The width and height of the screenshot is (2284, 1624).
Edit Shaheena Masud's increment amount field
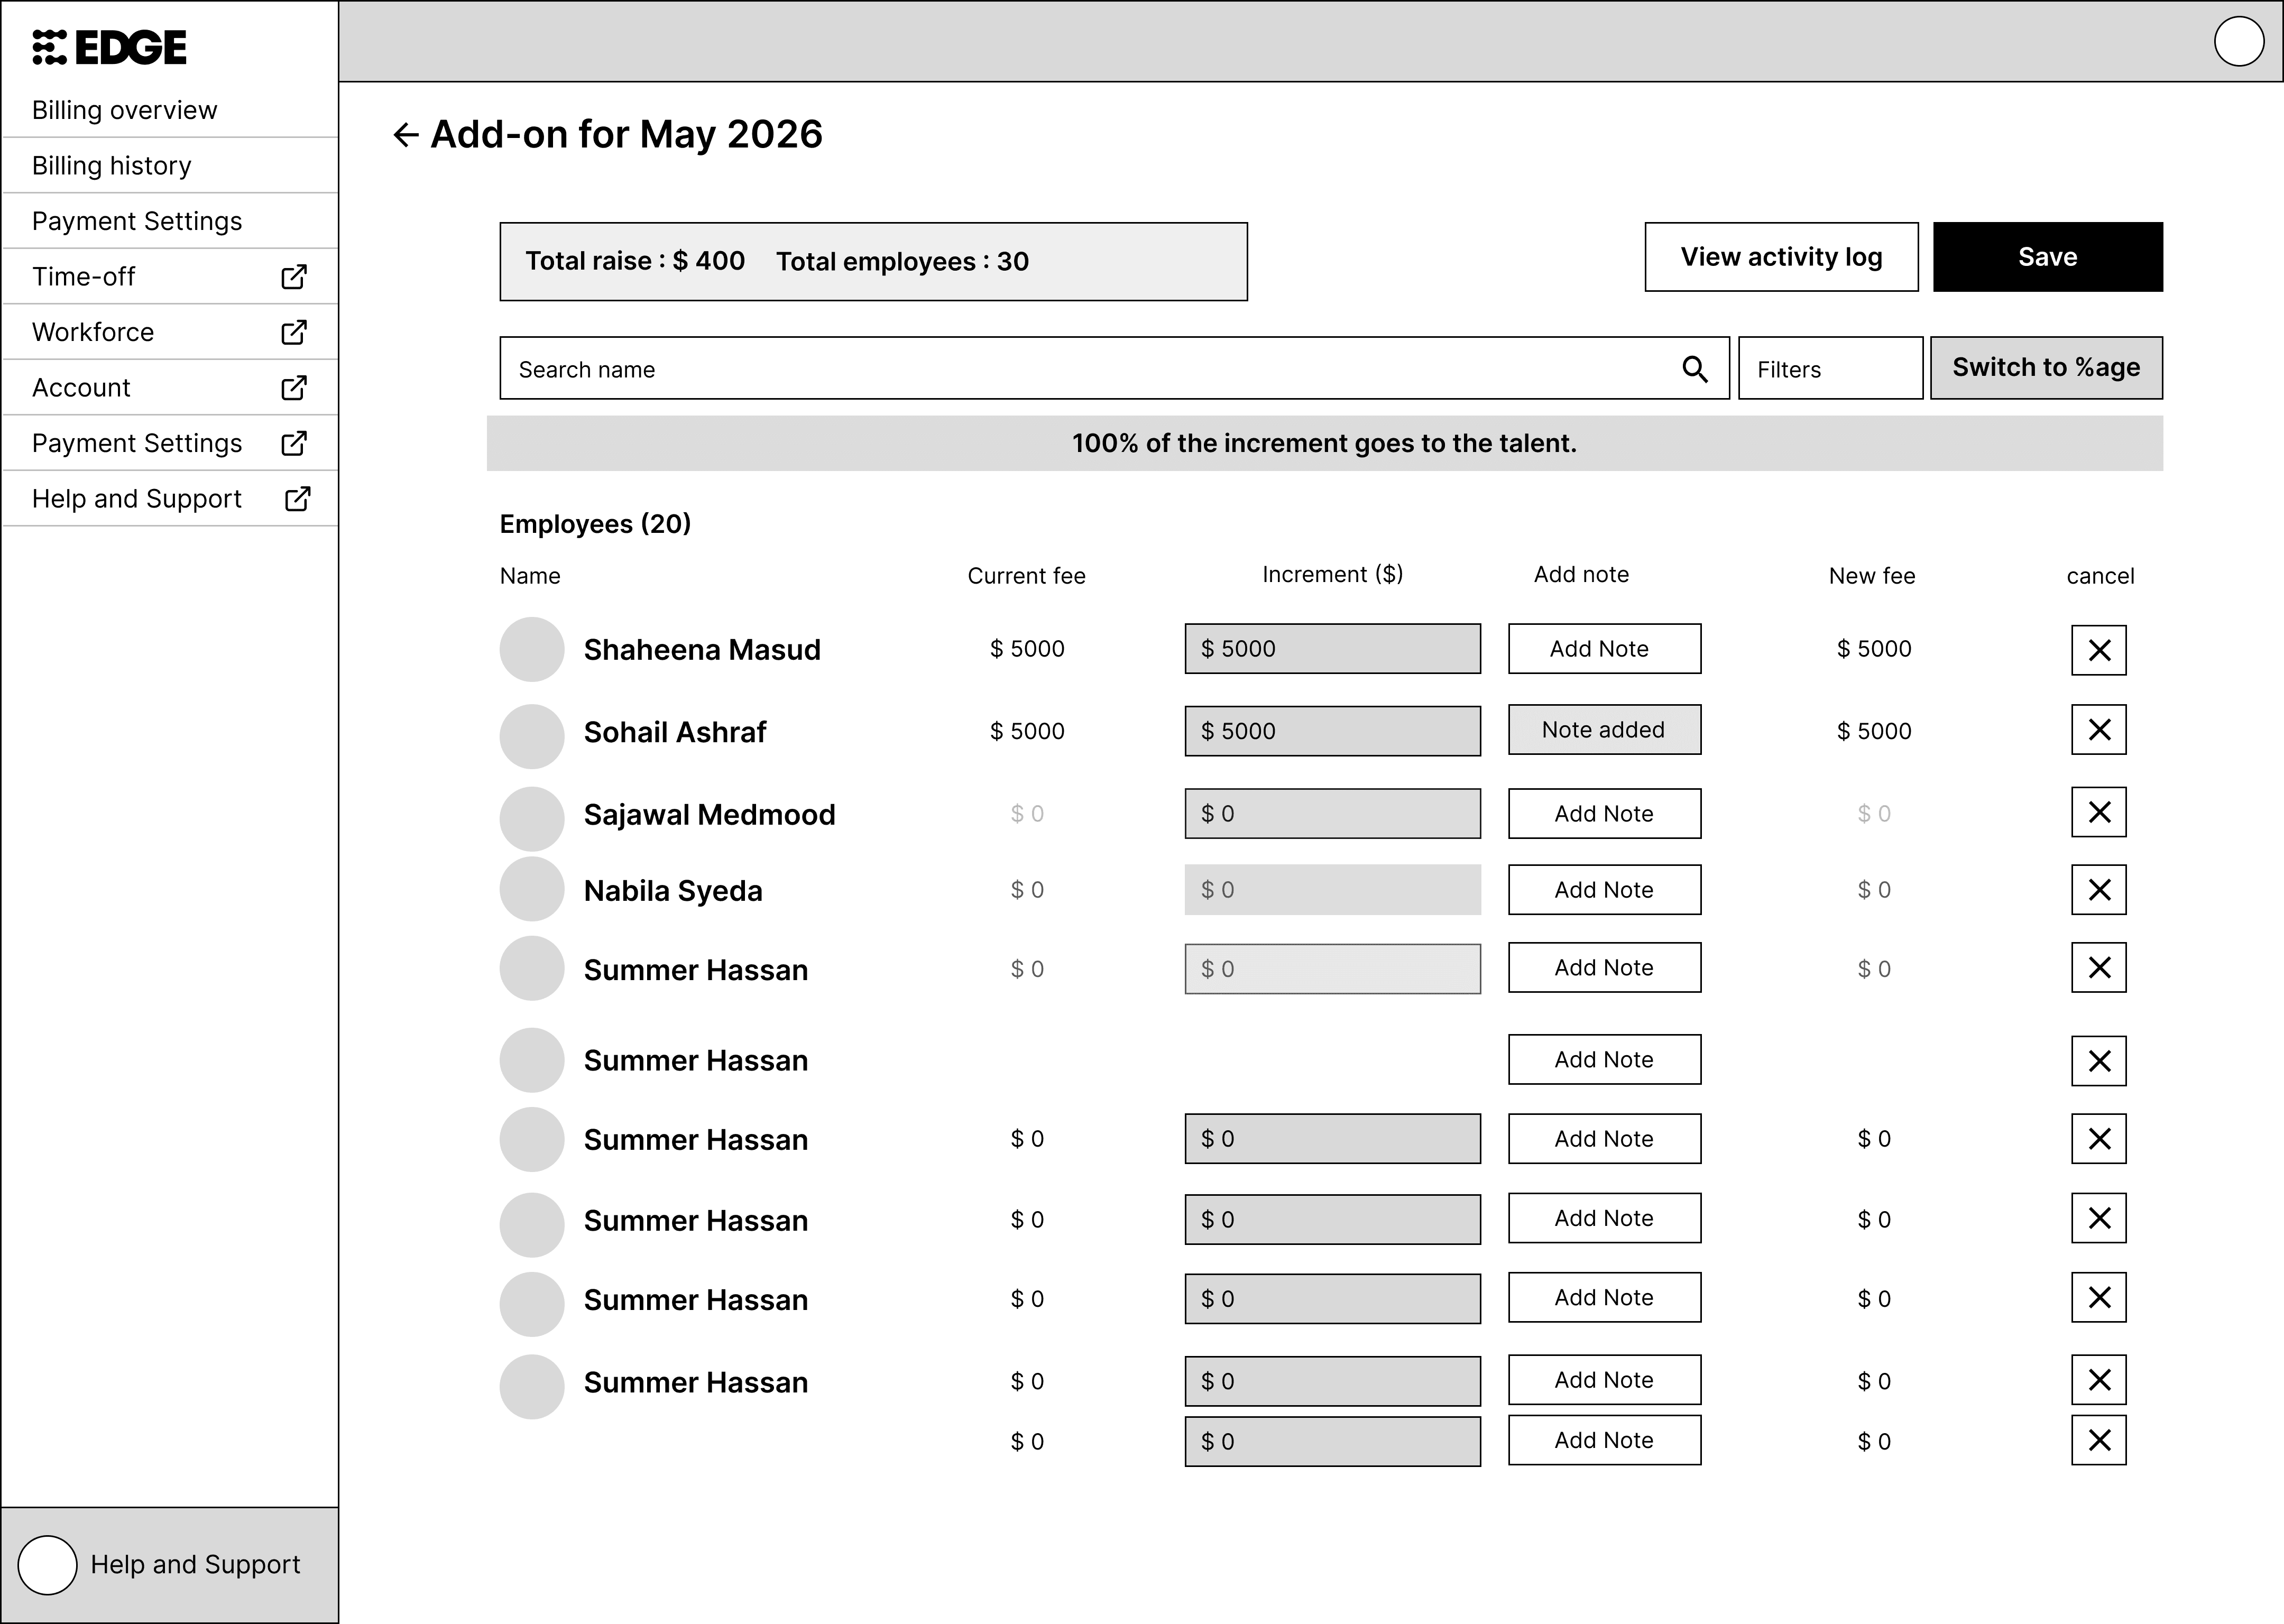pos(1331,649)
